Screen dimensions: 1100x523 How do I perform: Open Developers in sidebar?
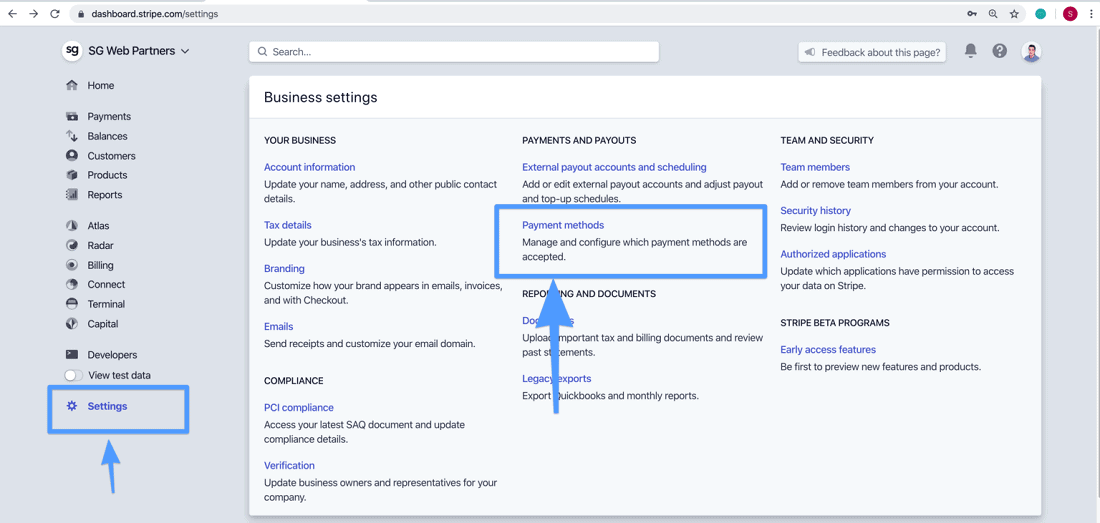click(x=112, y=355)
